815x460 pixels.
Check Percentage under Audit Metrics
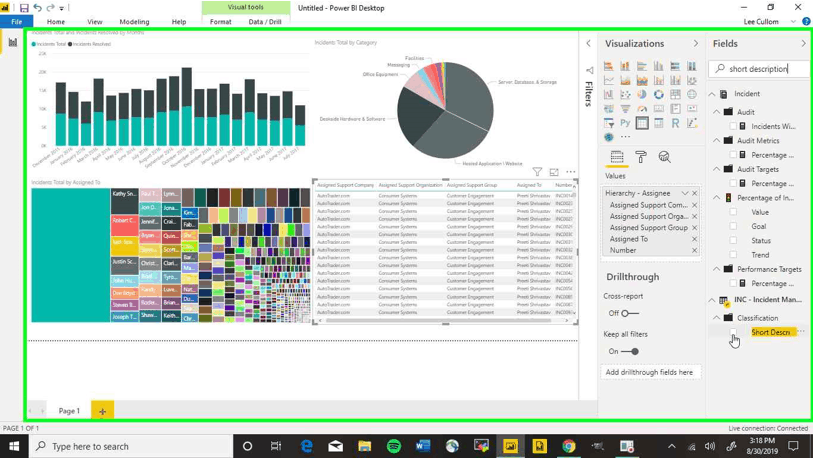[x=733, y=155]
